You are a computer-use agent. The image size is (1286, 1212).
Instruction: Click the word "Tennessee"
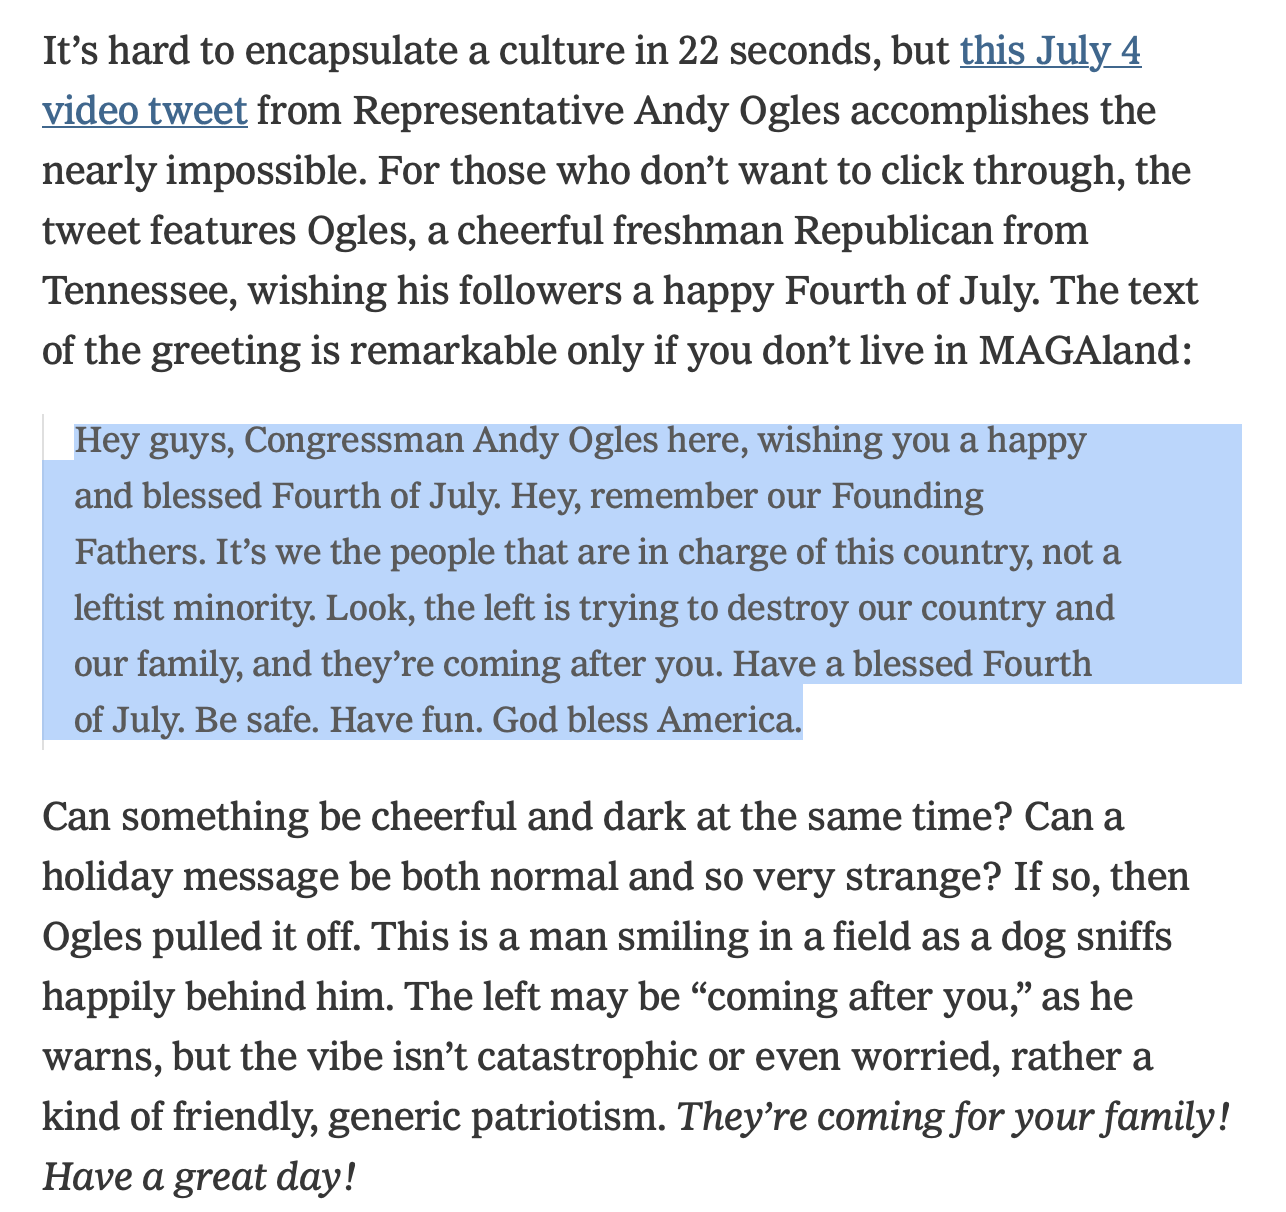pos(139,292)
